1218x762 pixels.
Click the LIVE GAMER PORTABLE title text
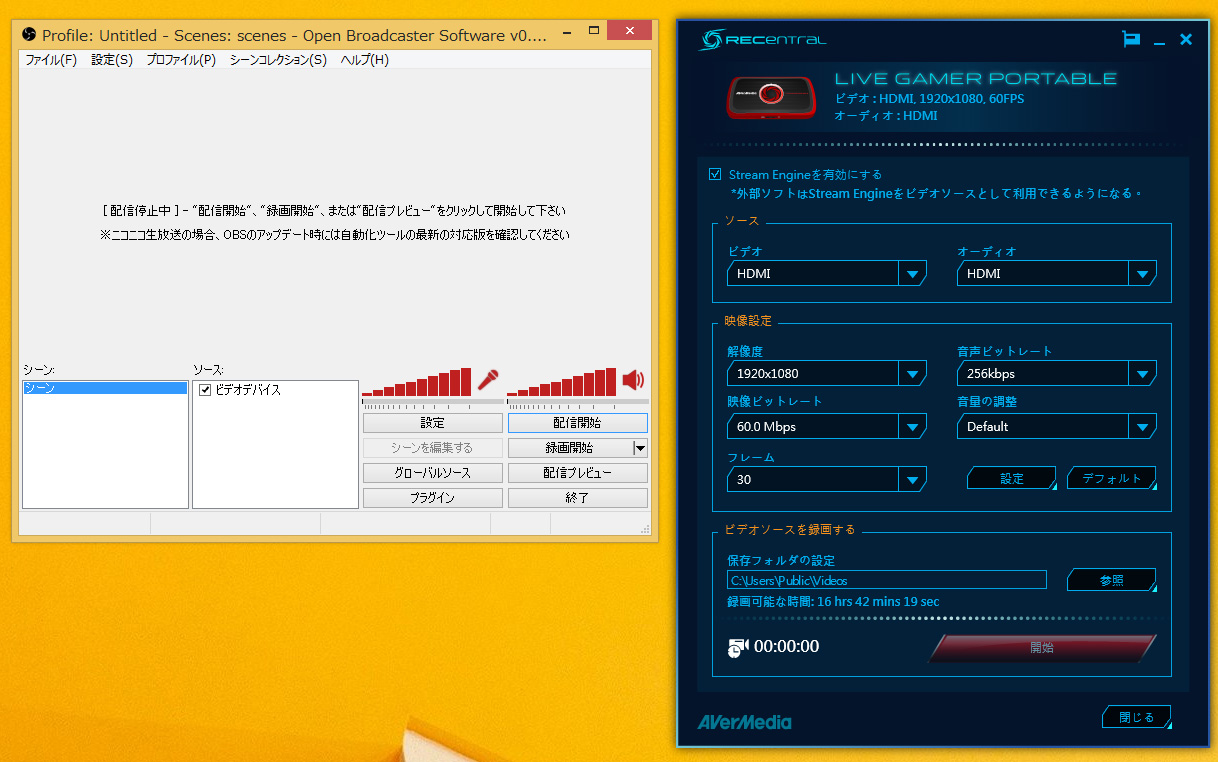(x=976, y=79)
